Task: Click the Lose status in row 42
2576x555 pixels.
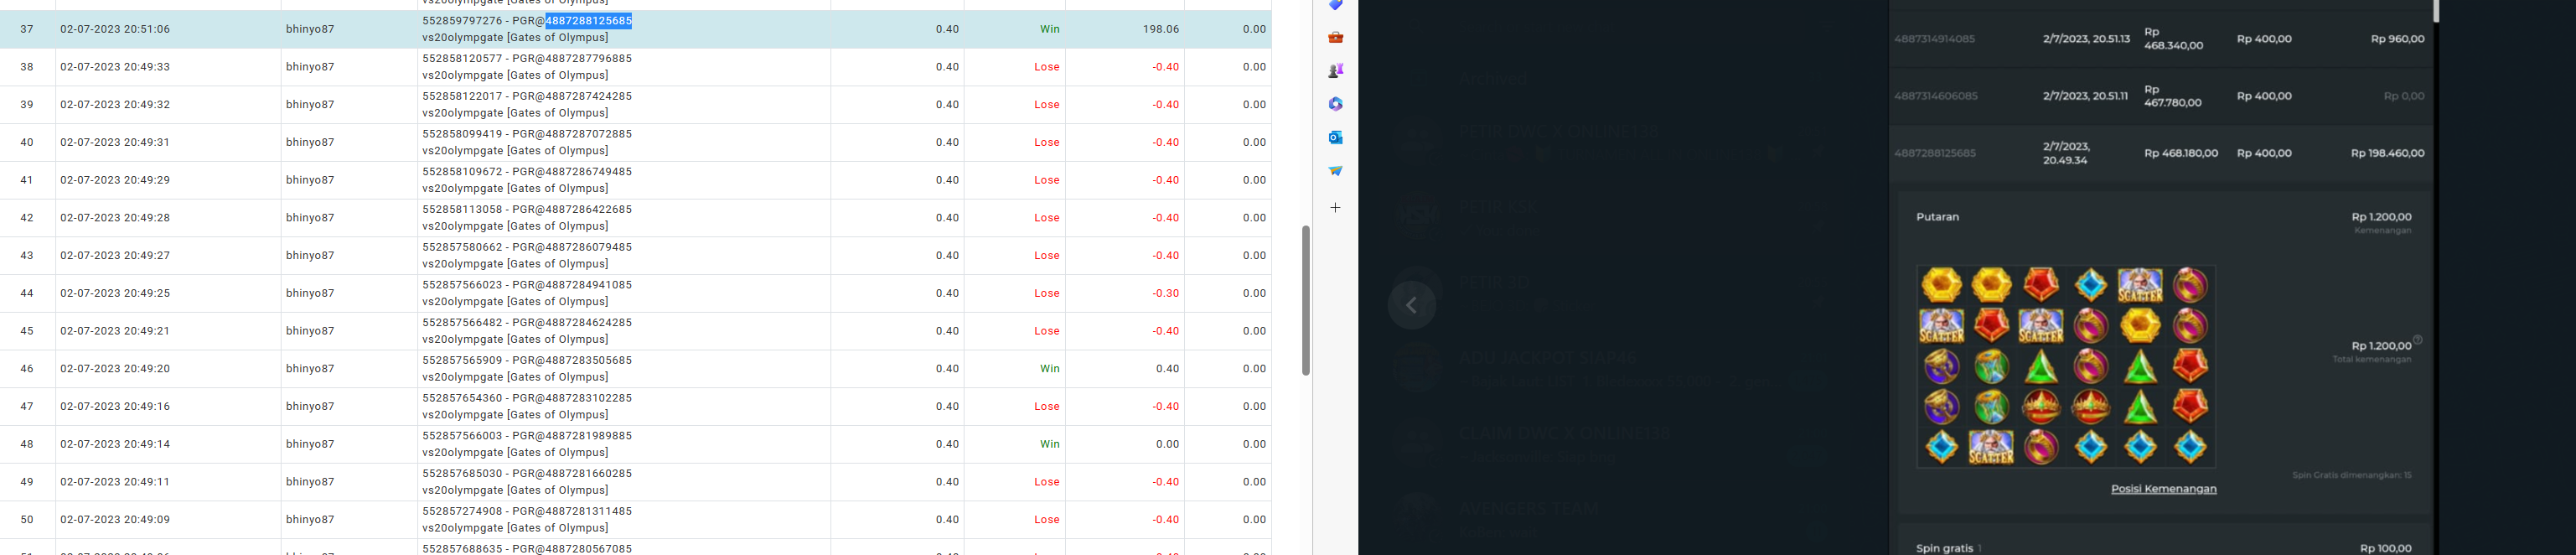Action: tap(1047, 218)
